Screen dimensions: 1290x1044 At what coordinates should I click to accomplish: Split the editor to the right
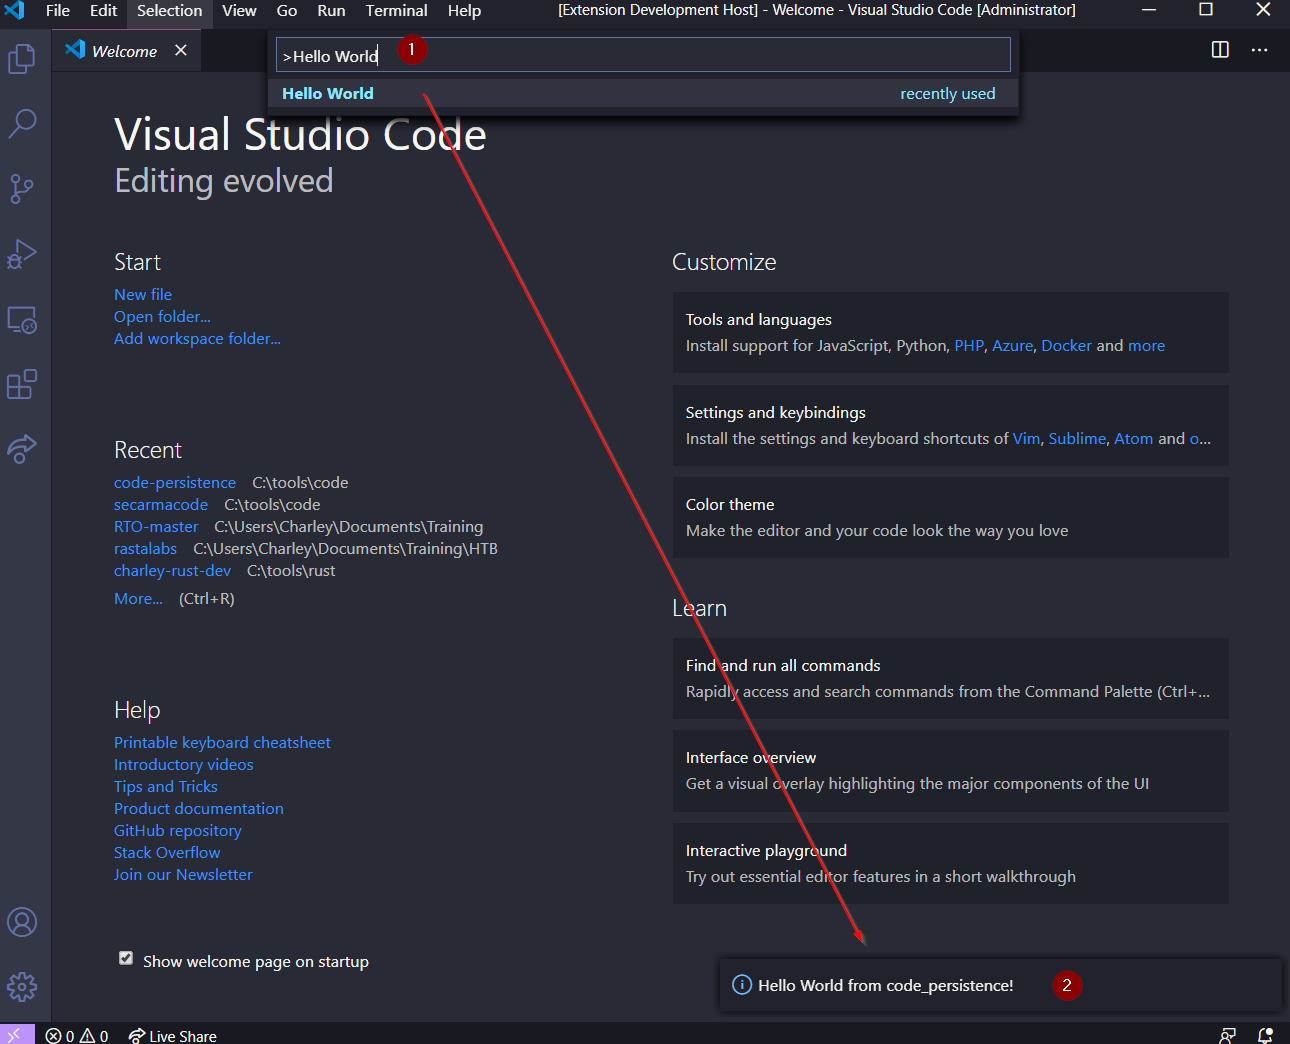pos(1220,50)
